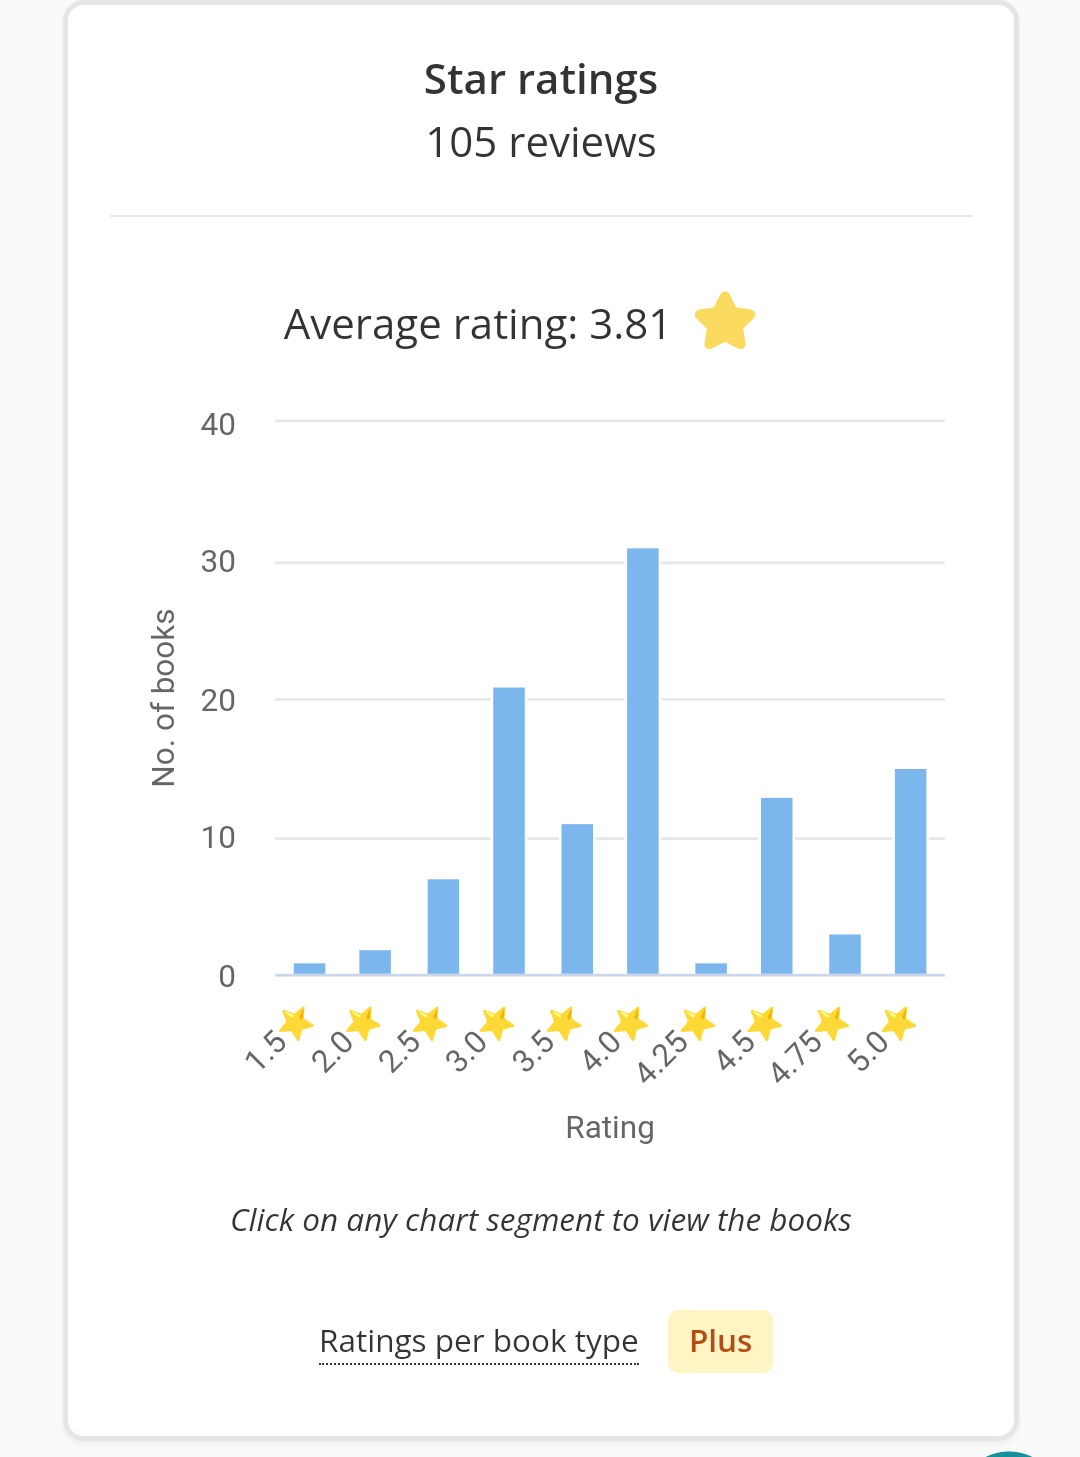Select the 1.5 rating bar
The image size is (1080, 1457).
309,968
